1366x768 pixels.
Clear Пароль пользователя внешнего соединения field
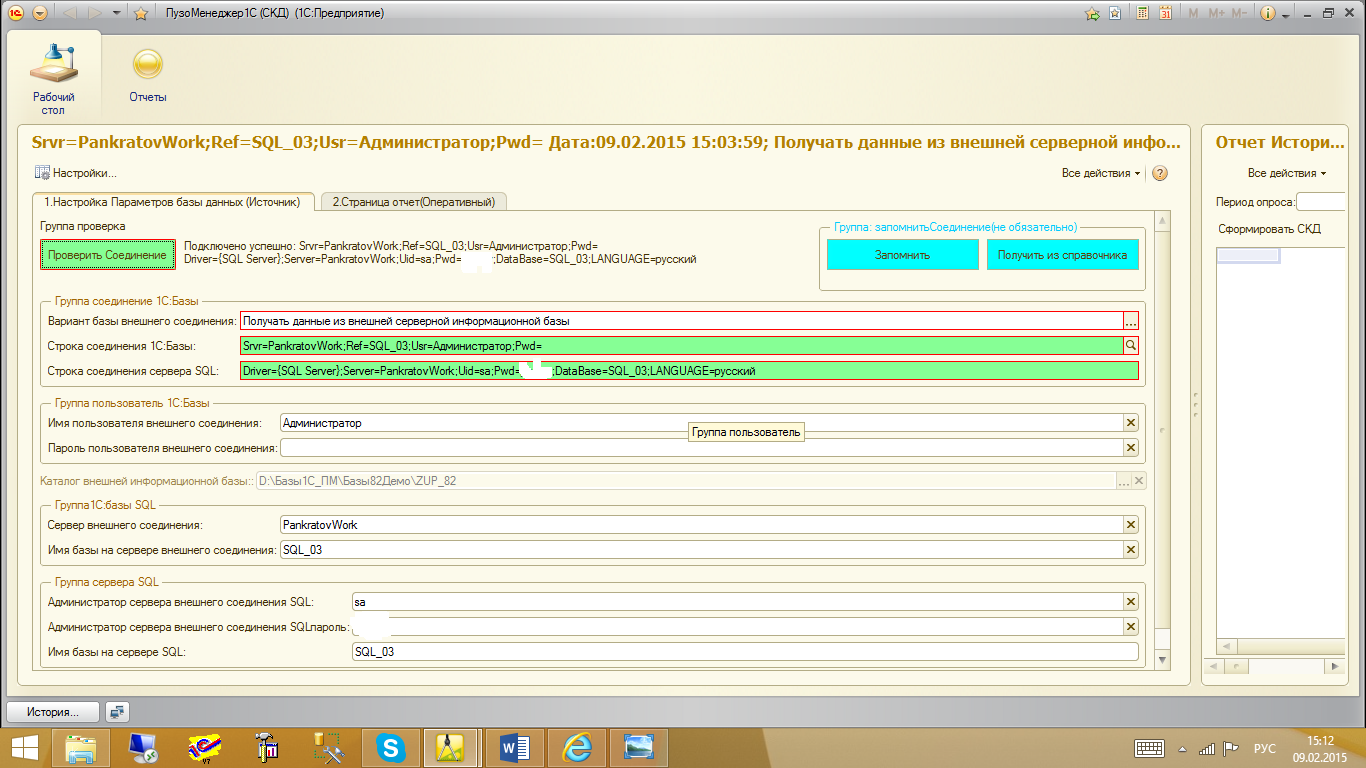1131,448
